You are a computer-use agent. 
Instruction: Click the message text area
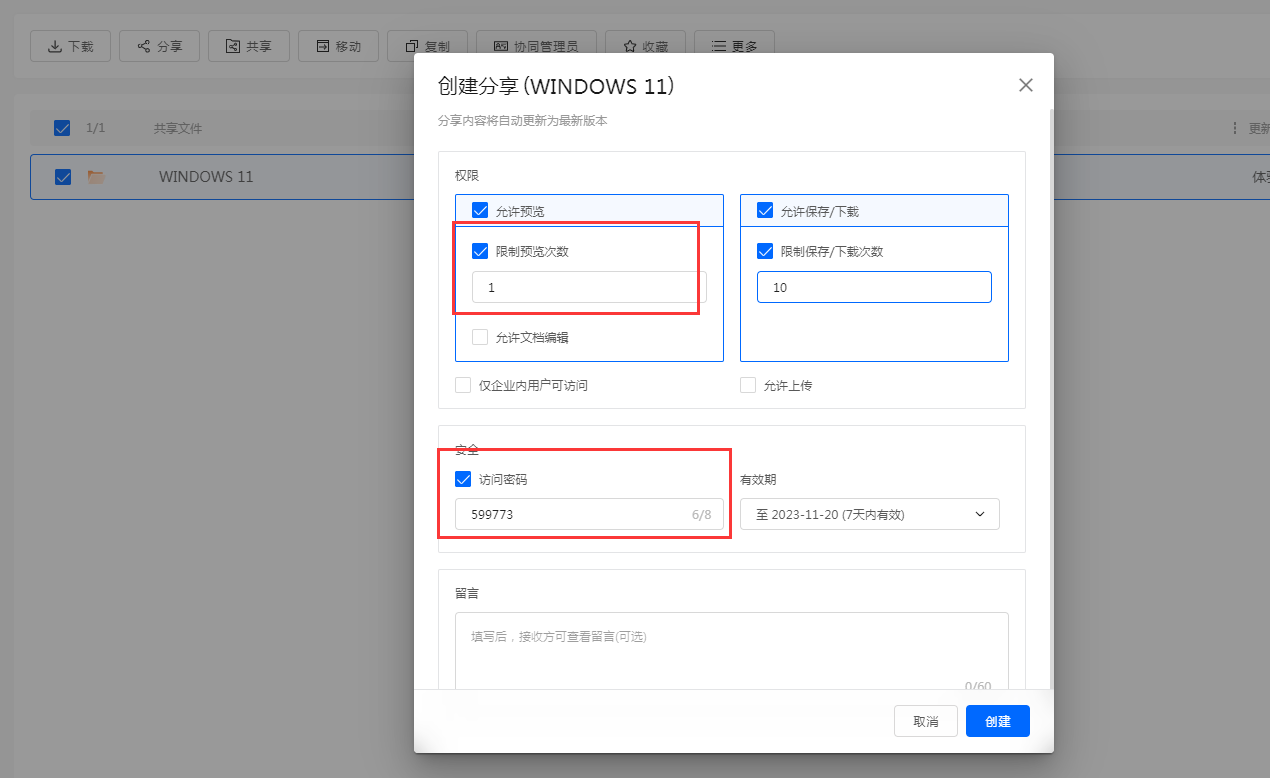(731, 650)
